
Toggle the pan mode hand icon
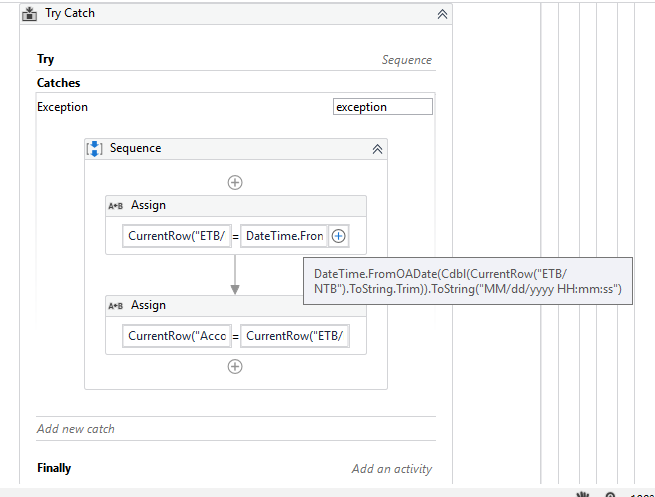pyautogui.click(x=583, y=494)
